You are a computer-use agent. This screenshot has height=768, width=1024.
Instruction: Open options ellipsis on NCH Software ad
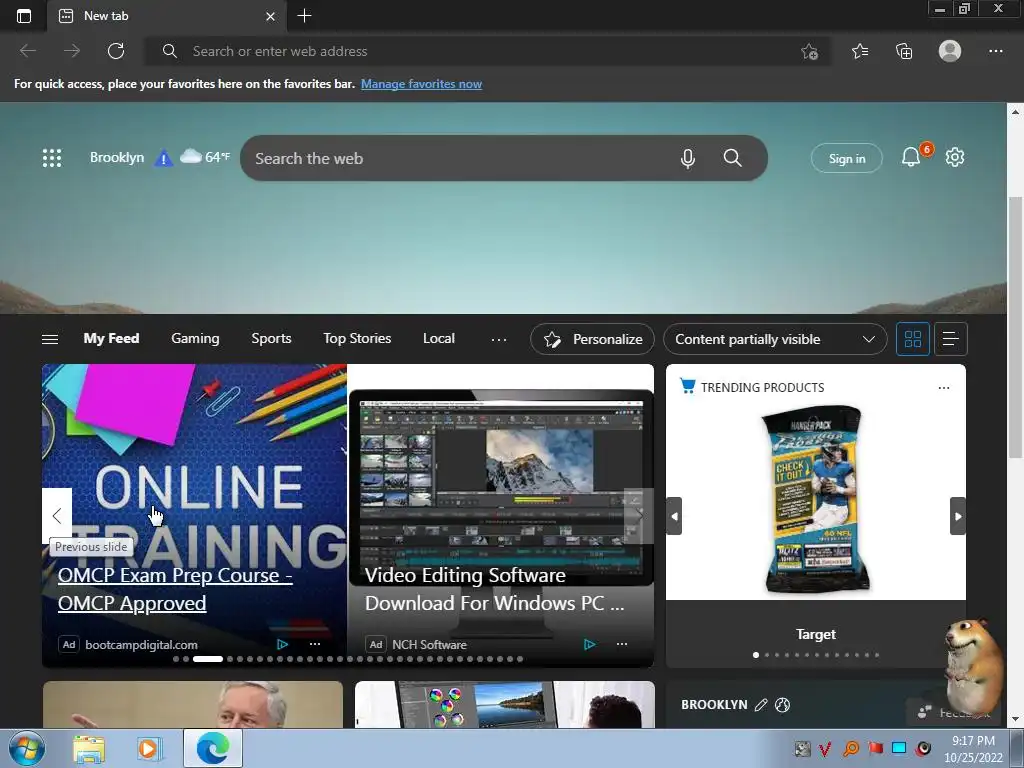(x=622, y=645)
